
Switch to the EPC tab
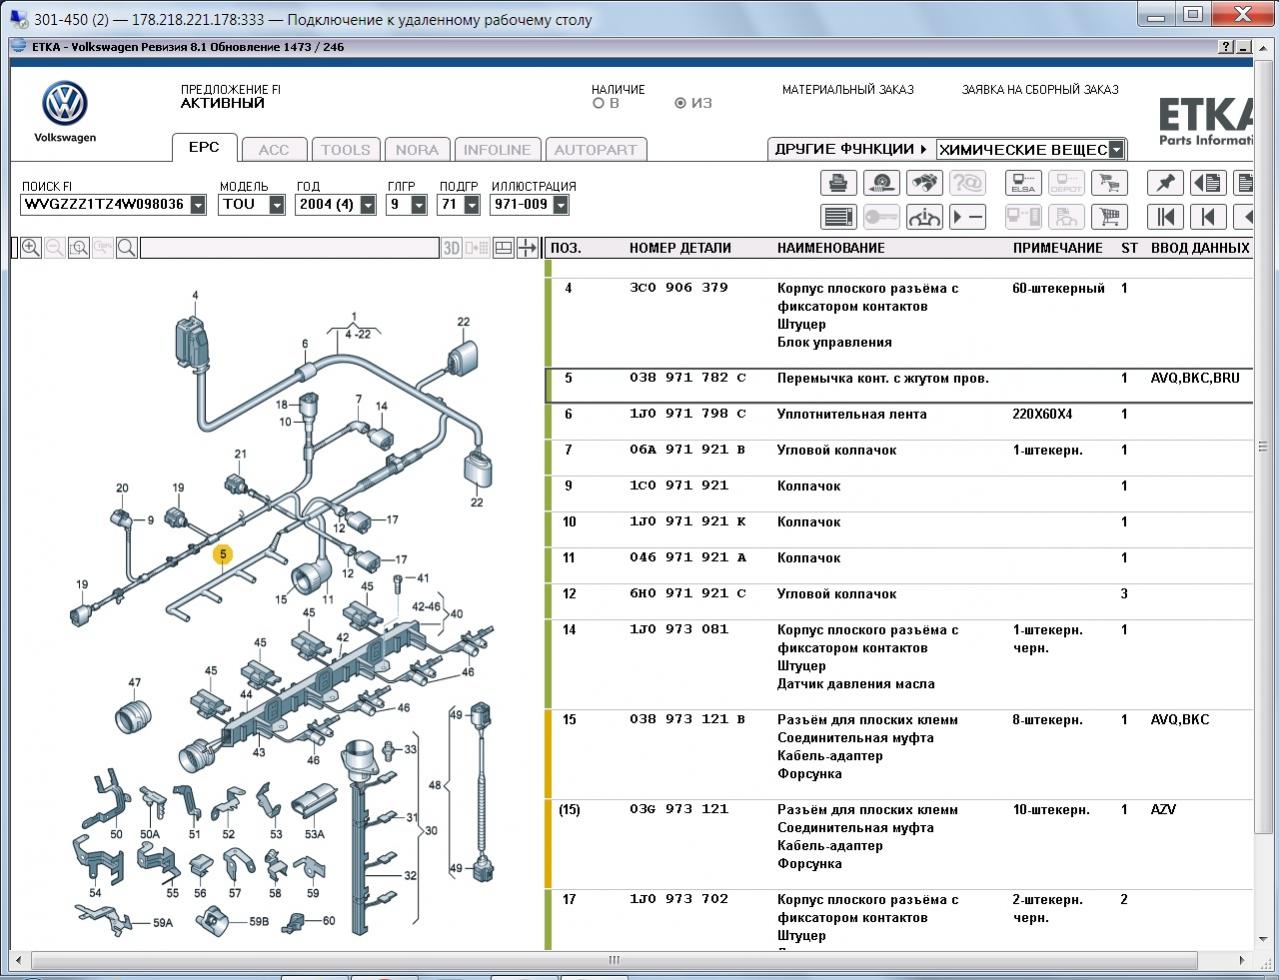pos(204,147)
